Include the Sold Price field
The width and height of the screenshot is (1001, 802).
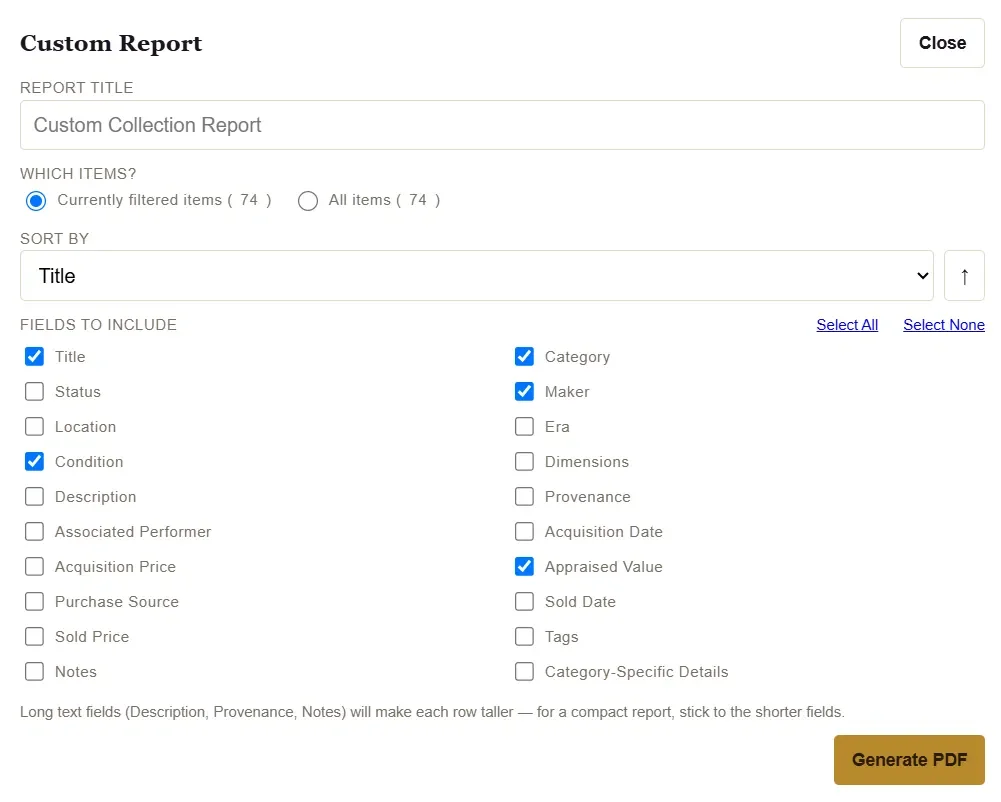click(34, 637)
